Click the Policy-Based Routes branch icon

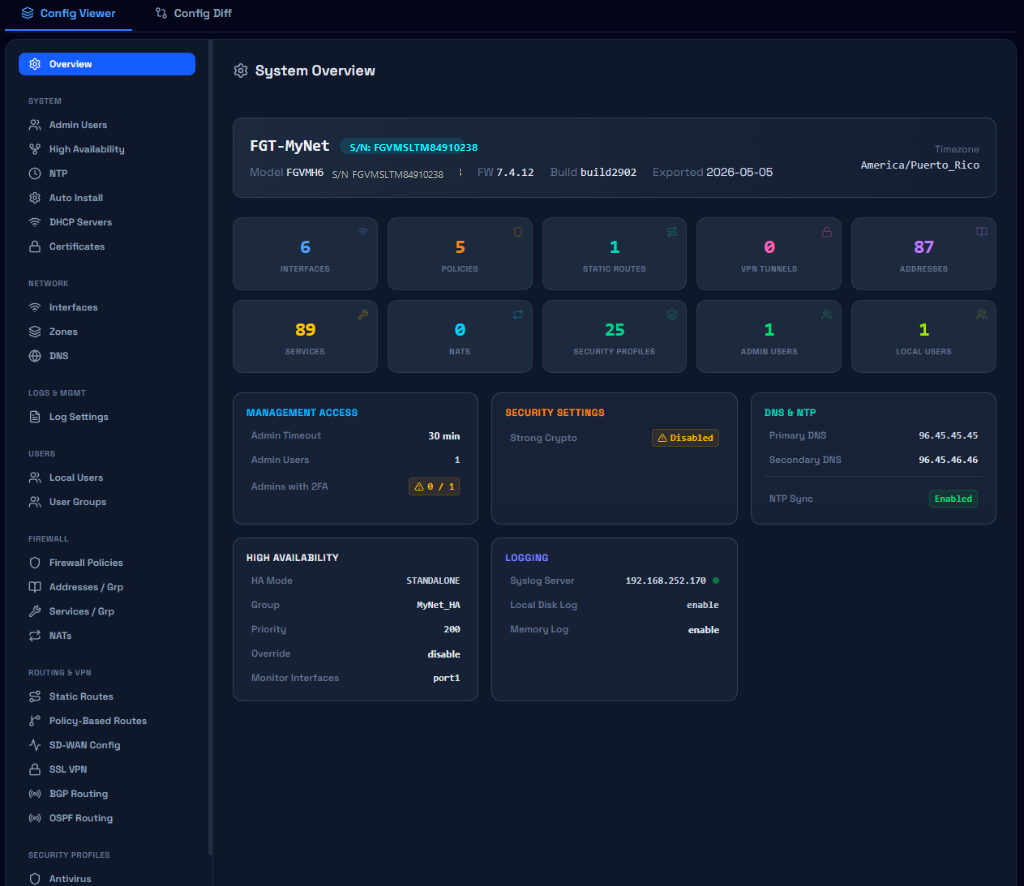point(35,721)
